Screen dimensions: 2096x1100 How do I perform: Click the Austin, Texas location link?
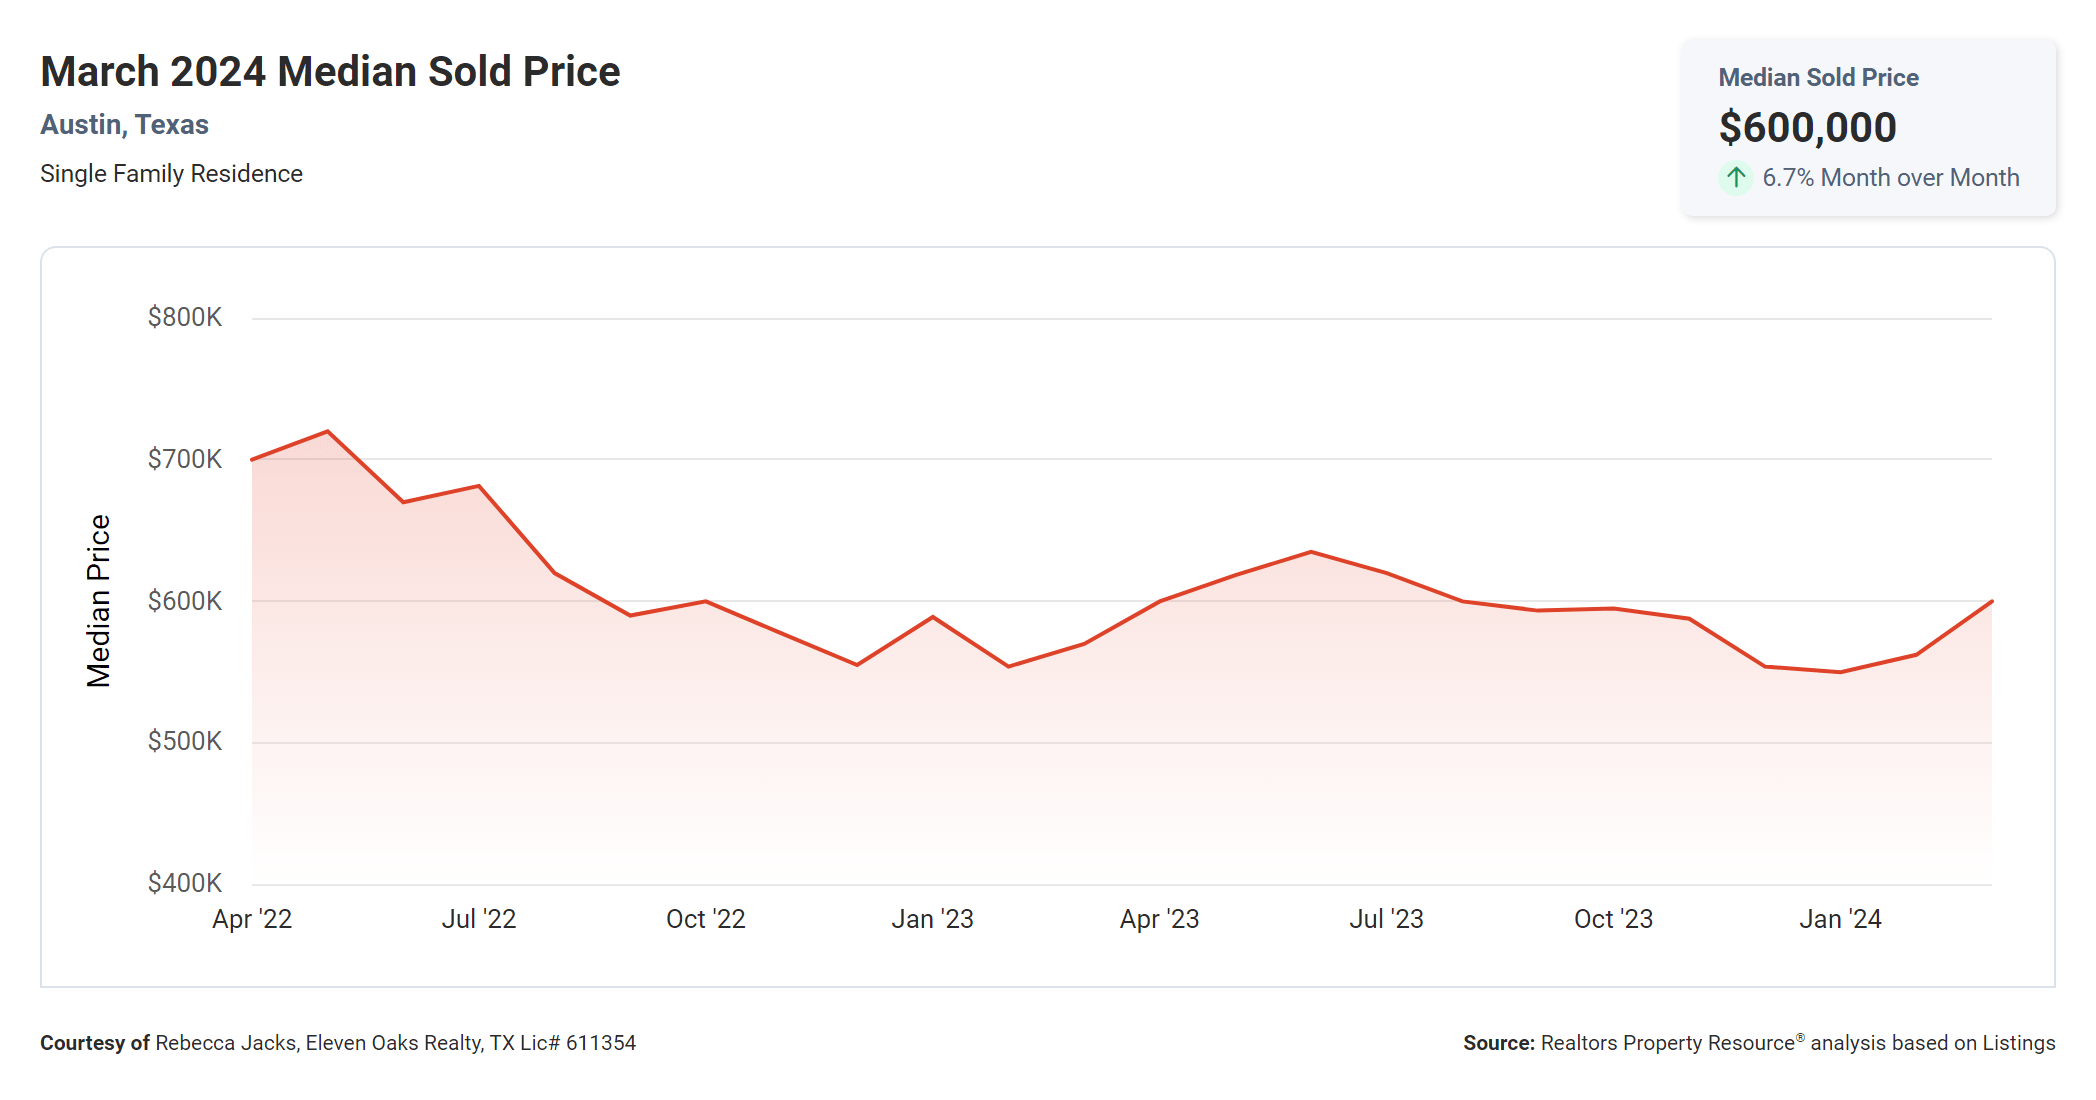[x=124, y=125]
